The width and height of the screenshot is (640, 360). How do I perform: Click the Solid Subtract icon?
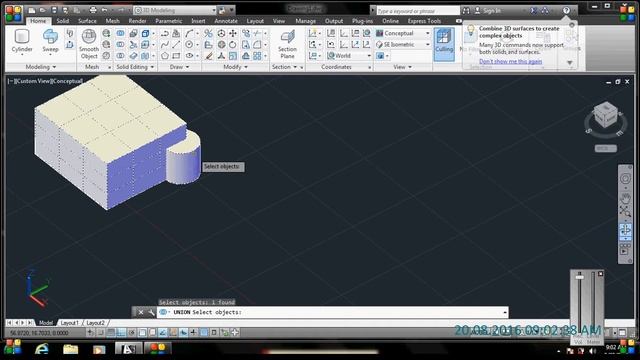click(120, 44)
